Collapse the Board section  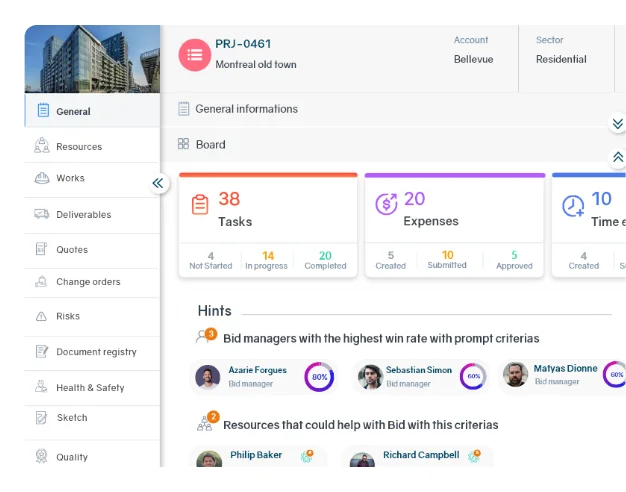point(617,157)
